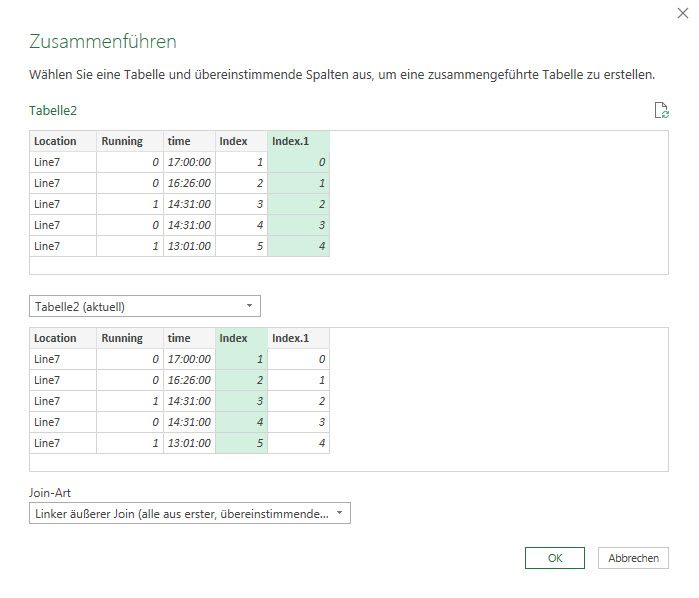Select time column header in lower table
699x598 pixels.
click(189, 338)
